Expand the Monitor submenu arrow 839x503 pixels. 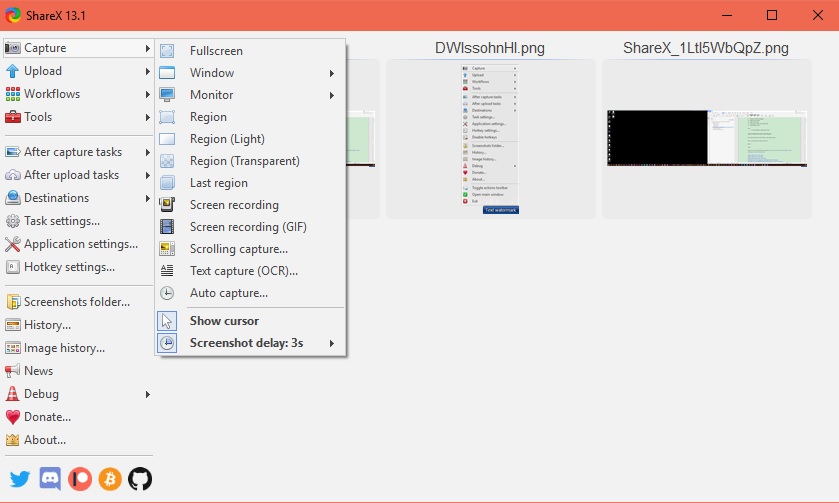pos(332,95)
